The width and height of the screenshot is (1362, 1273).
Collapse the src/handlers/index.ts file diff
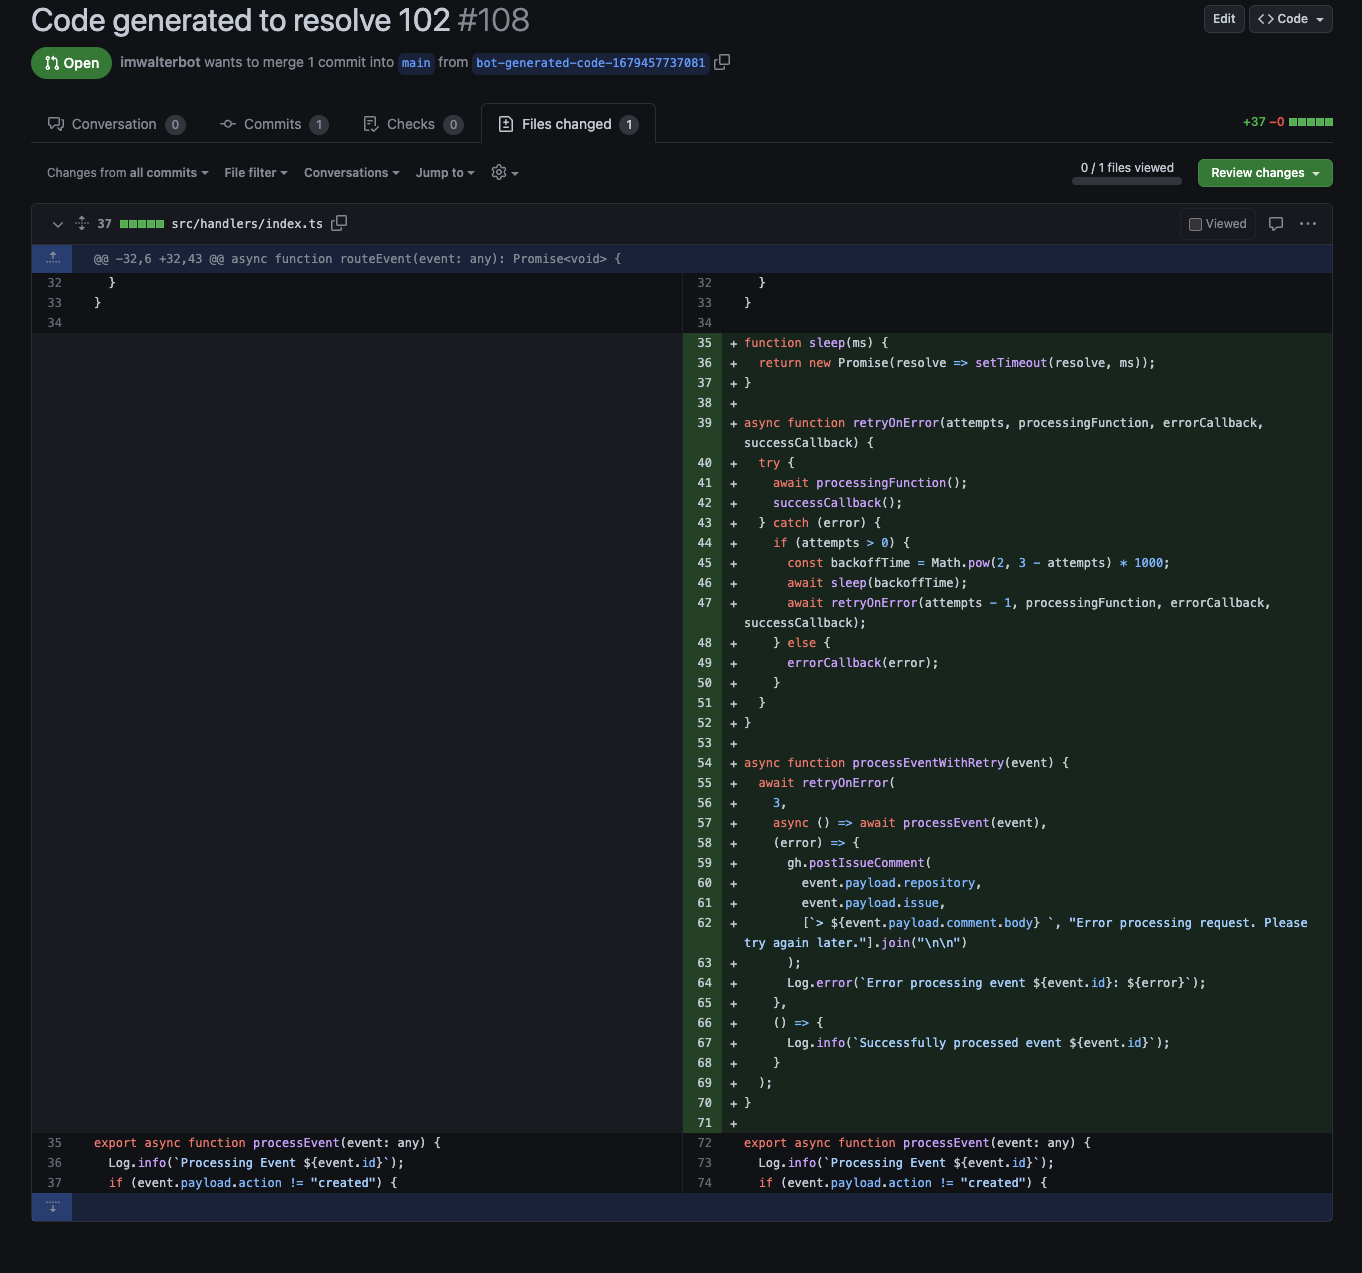(57, 224)
